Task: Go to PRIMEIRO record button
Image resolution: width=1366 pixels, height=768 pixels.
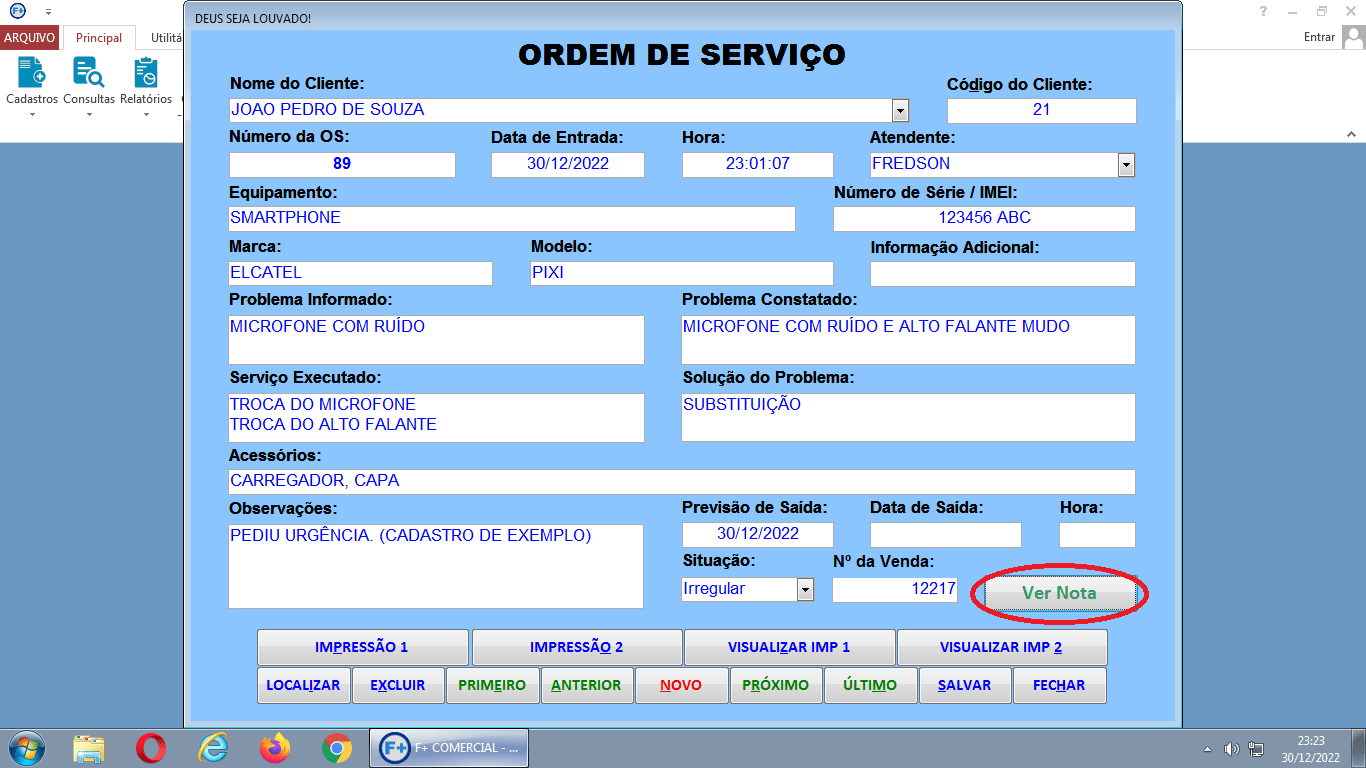Action: pos(492,685)
